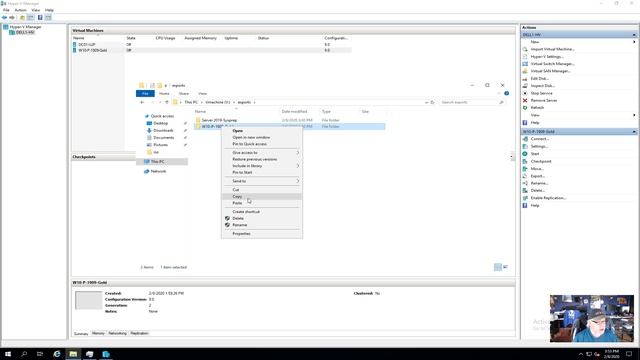Viewport: 640px width, 360px height.
Task: Click Windows Start button on taskbar
Action: [x=8, y=354]
